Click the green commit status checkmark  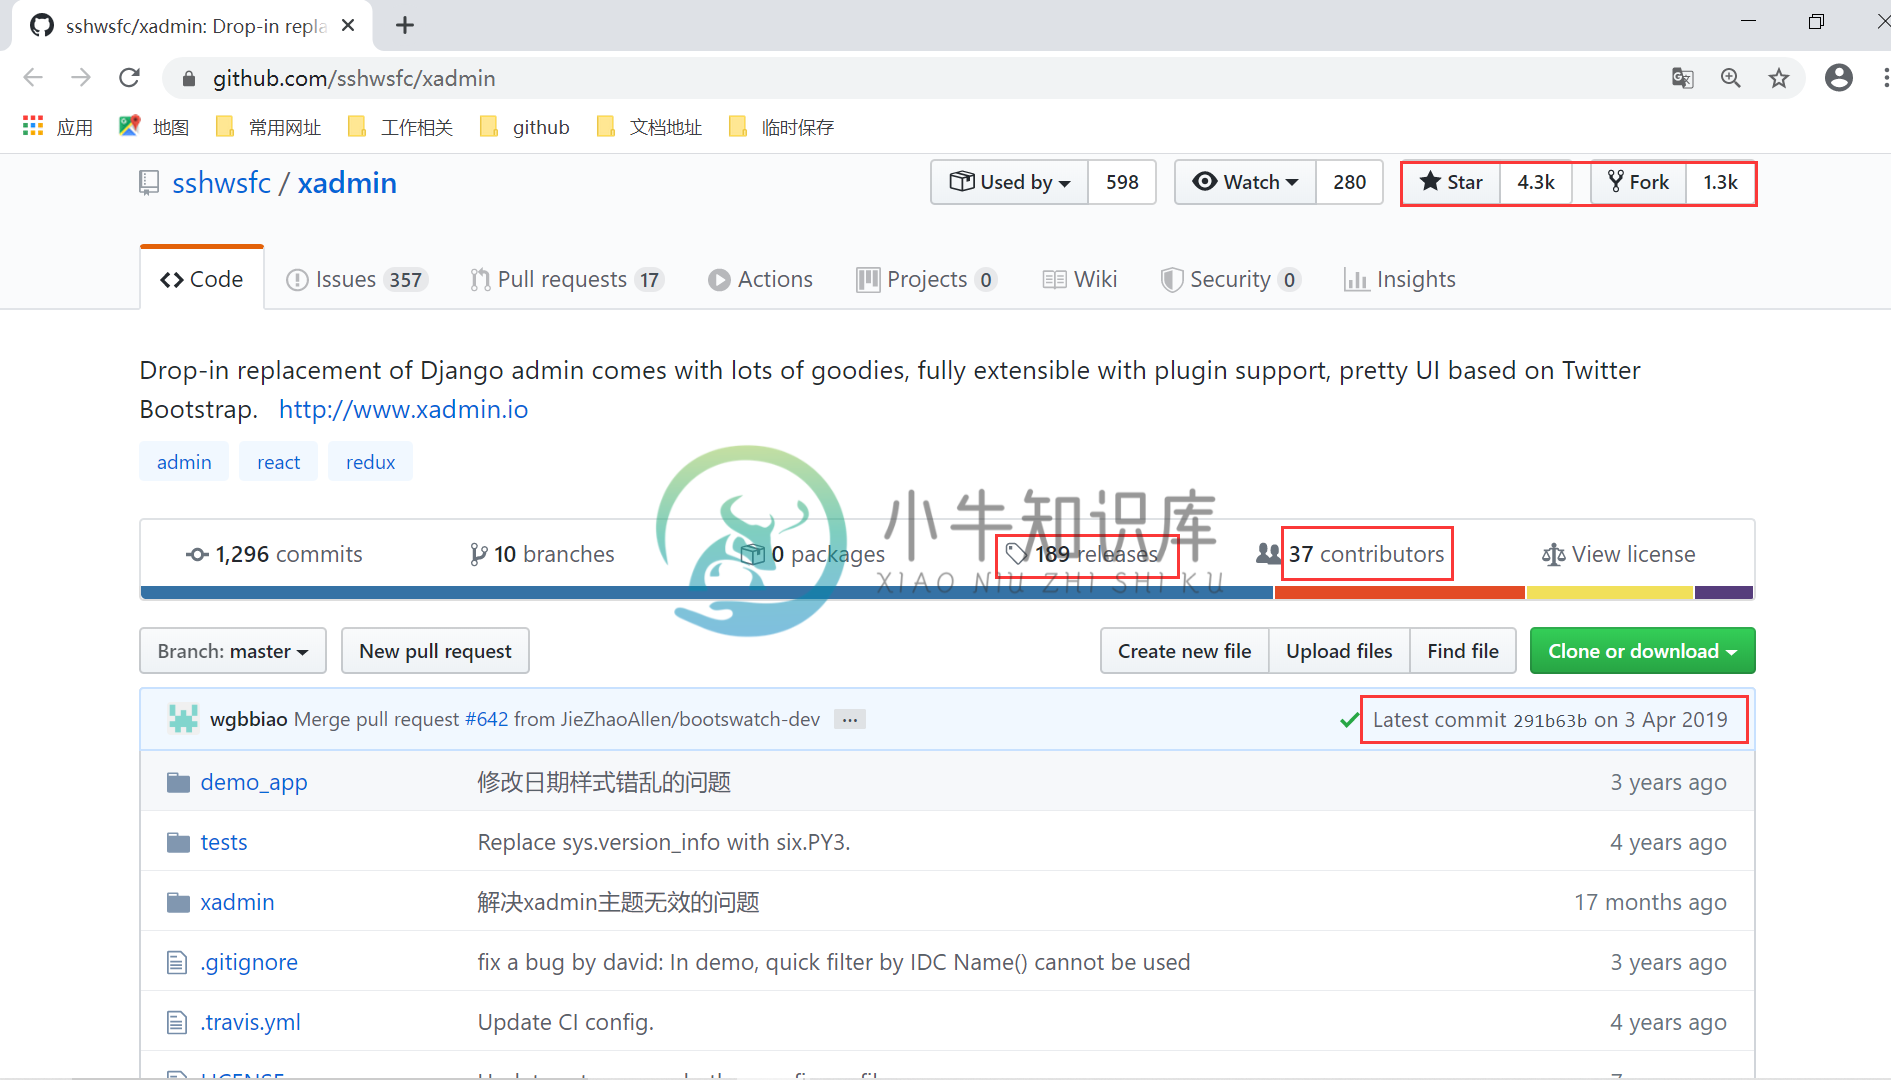coord(1349,720)
